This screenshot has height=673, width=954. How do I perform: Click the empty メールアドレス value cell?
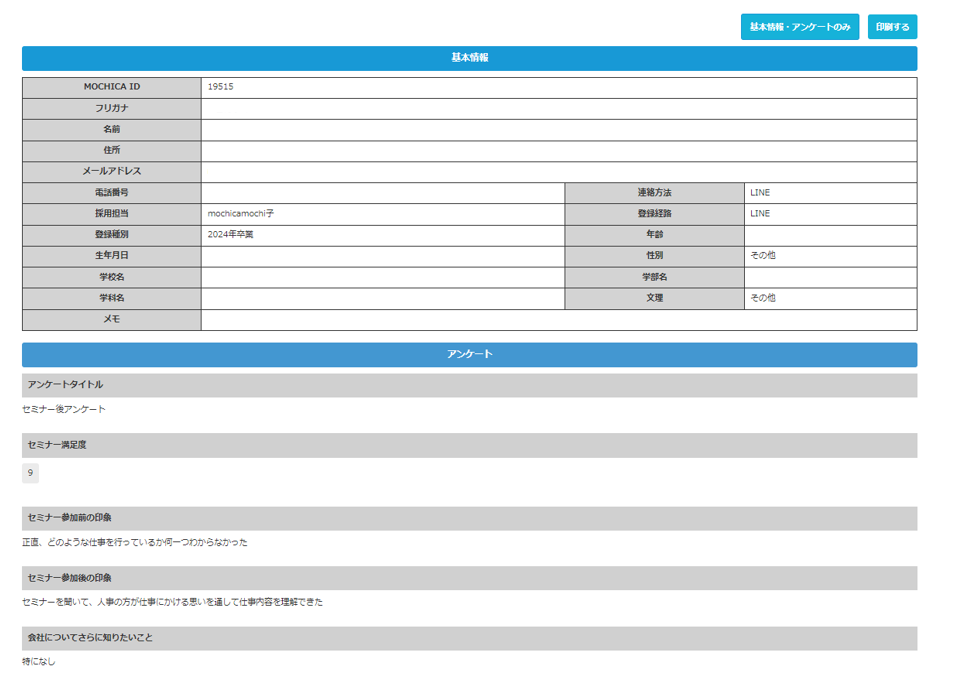tap(558, 172)
